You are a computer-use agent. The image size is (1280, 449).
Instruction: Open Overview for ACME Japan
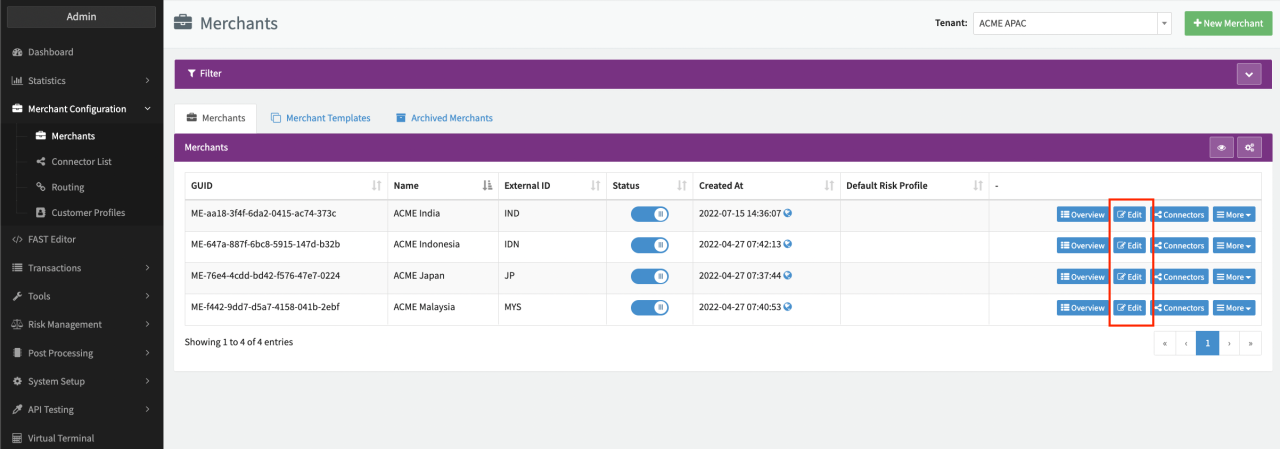point(1083,276)
